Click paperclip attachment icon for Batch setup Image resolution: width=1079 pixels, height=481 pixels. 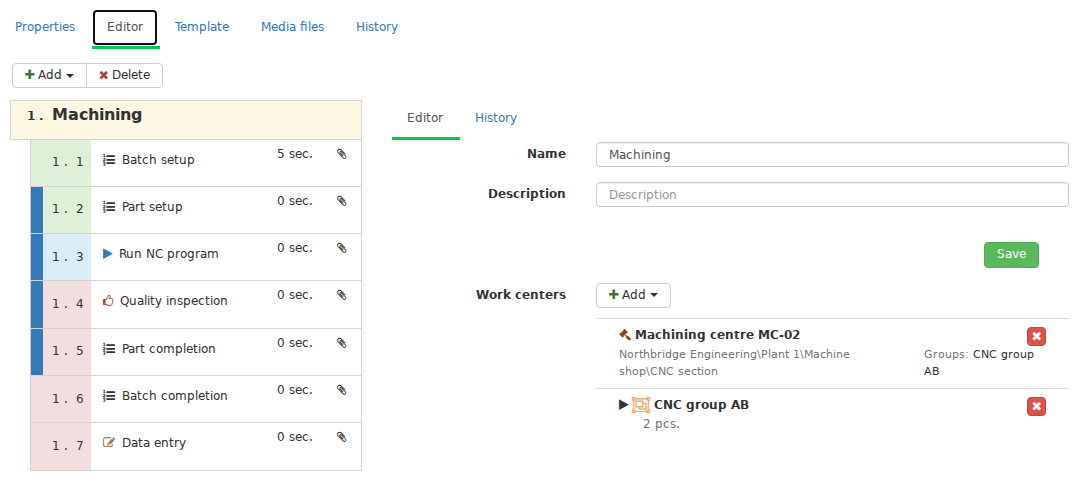(341, 154)
